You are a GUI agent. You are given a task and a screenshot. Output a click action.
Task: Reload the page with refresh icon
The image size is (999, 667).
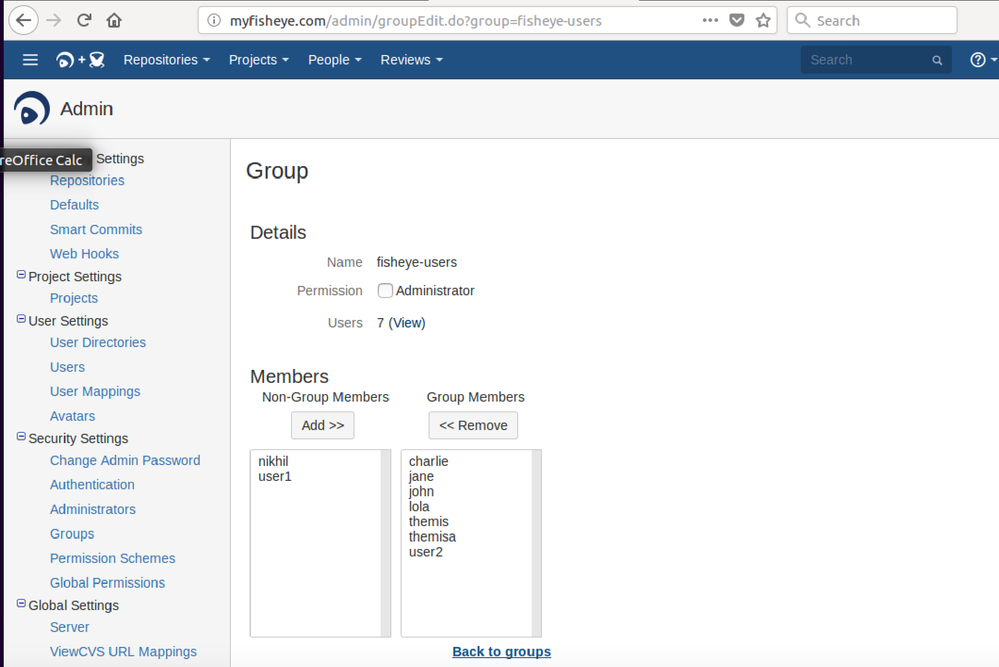(x=84, y=20)
